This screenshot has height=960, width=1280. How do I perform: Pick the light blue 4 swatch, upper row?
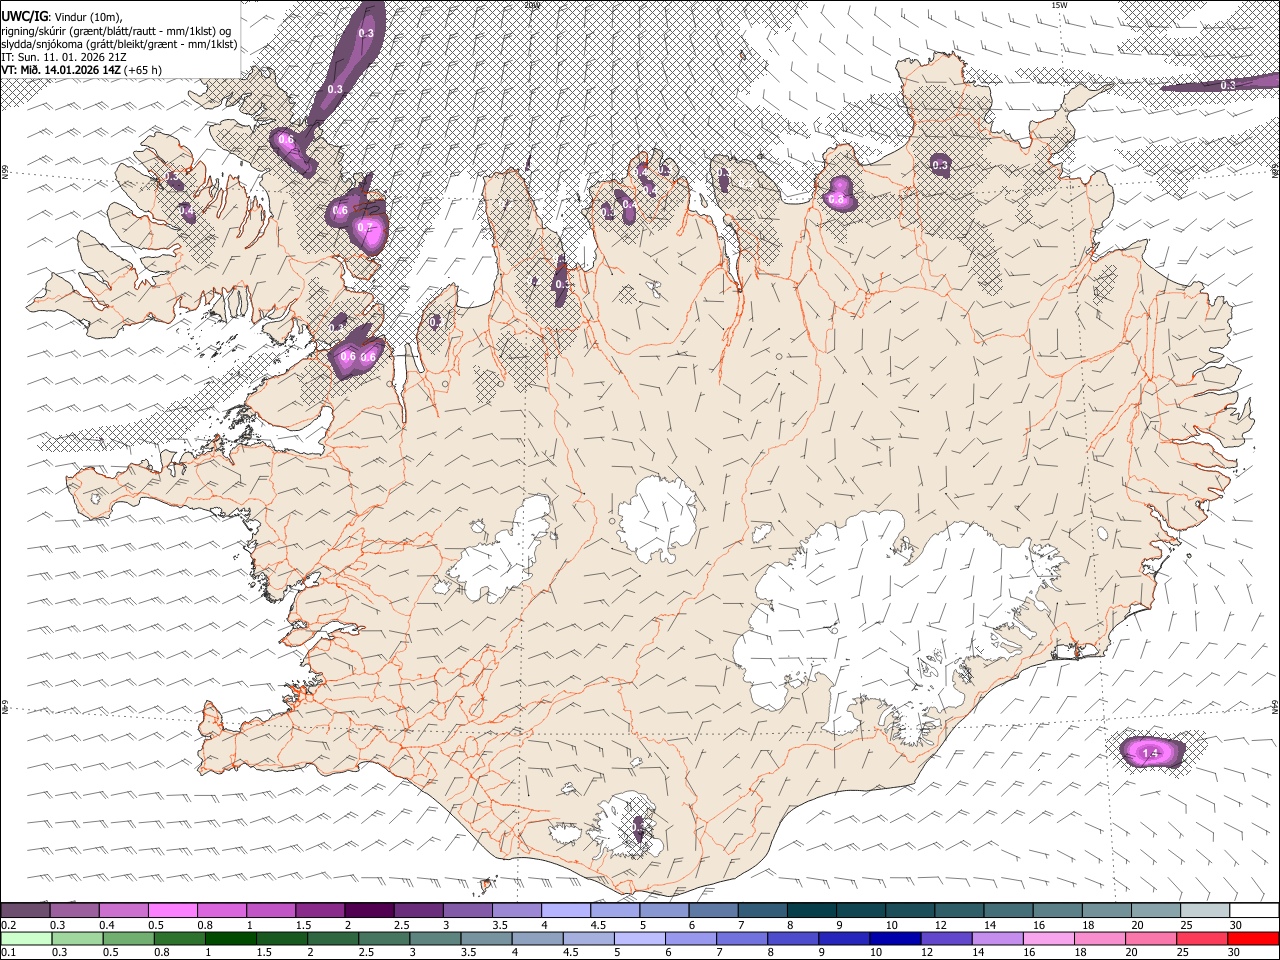(x=564, y=911)
